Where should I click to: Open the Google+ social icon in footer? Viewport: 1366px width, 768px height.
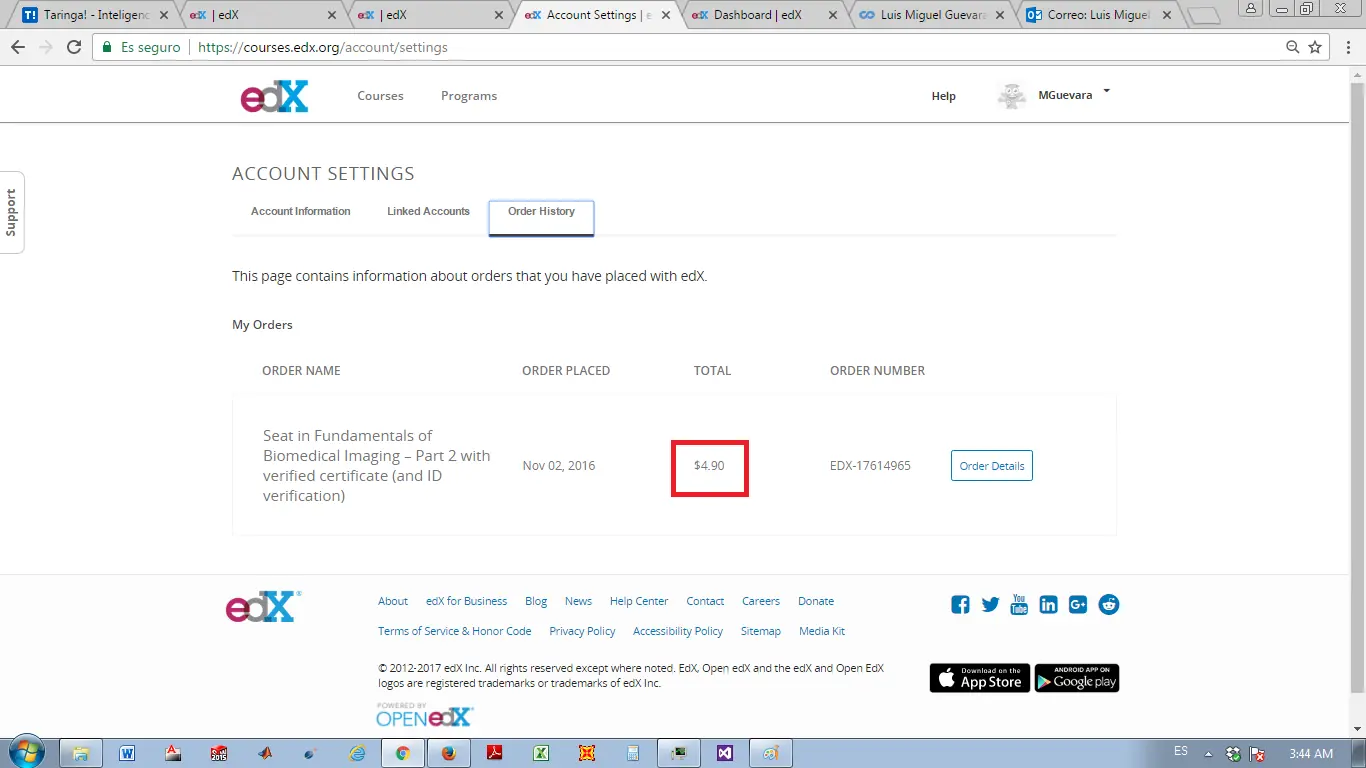[x=1078, y=604]
